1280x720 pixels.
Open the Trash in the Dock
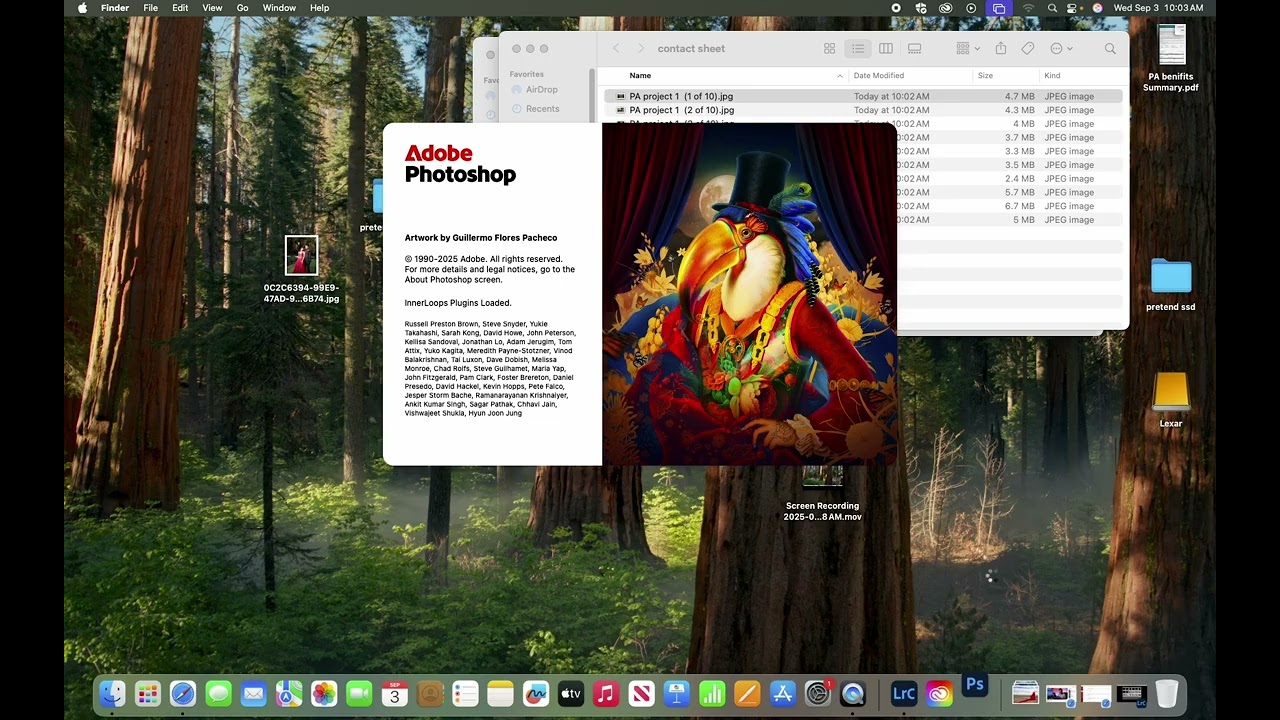coord(1167,694)
